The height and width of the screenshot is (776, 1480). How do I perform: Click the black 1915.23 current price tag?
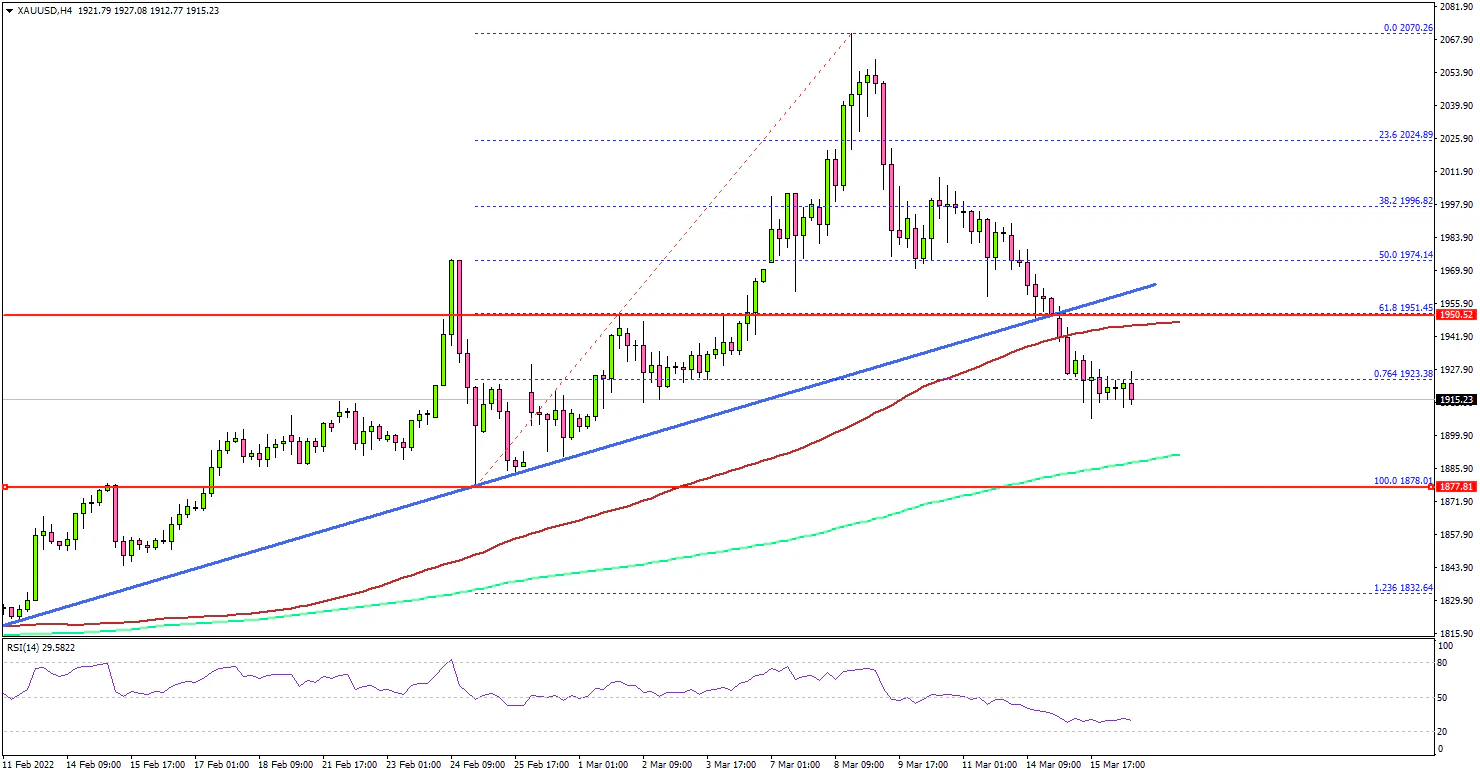[1456, 400]
